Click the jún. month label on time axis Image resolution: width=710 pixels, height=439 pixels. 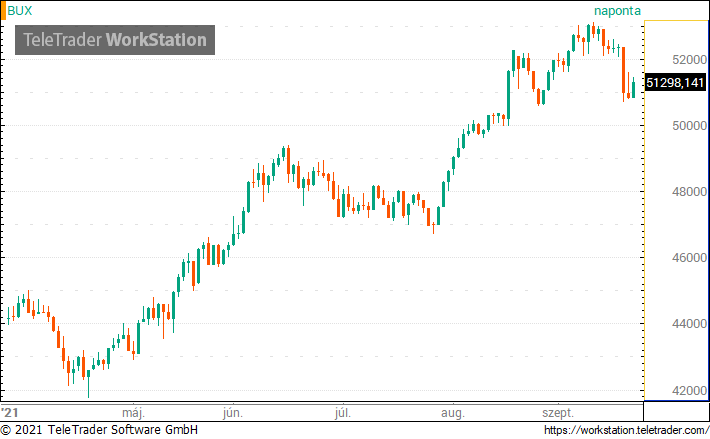[233, 413]
